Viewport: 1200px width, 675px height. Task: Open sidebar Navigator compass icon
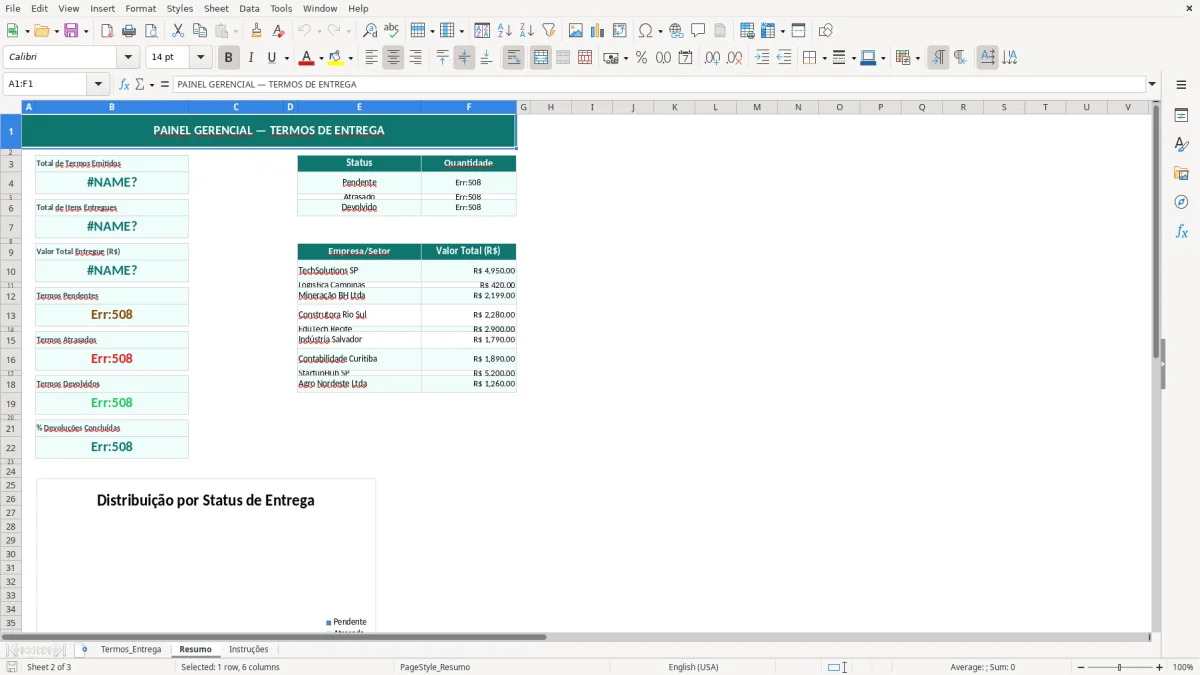(1181, 203)
